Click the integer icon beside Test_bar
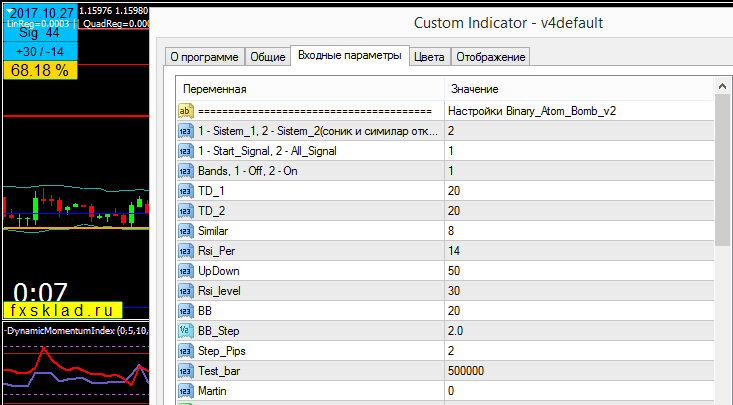This screenshot has height=405, width=733. (185, 370)
